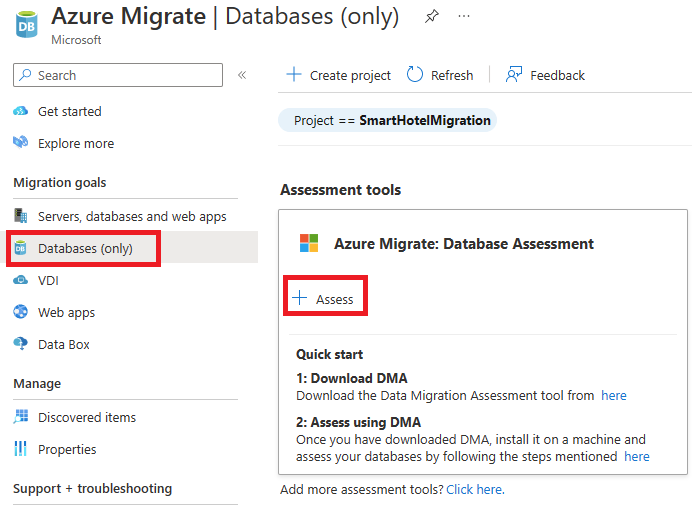Click the Web apps globe icon
Image resolution: width=692 pixels, height=507 pixels.
[20, 312]
